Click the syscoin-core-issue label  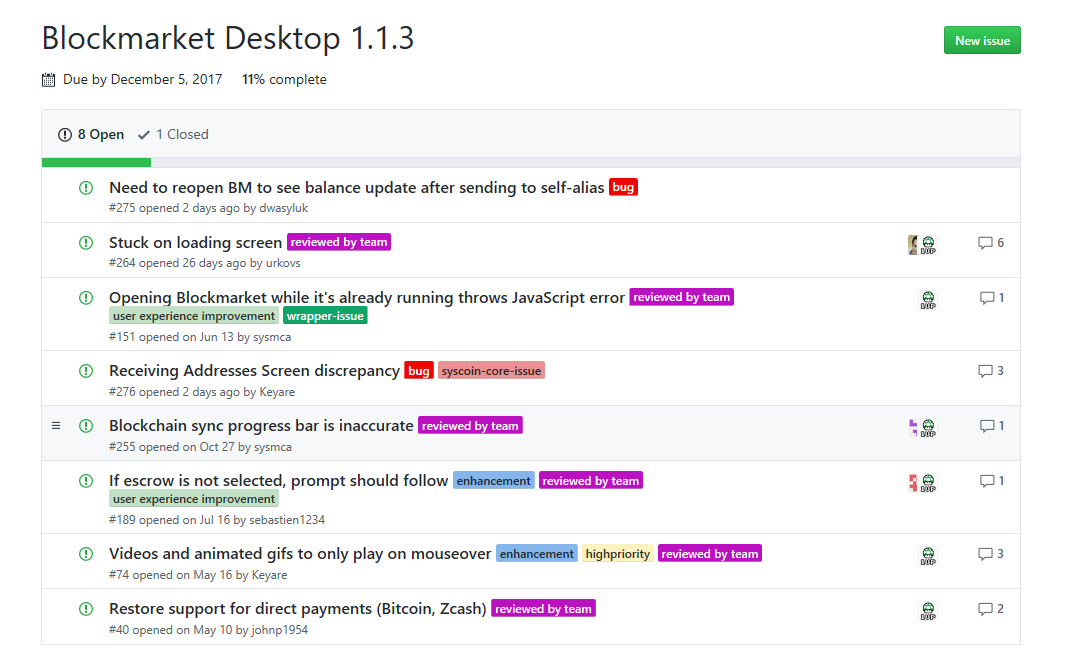[x=491, y=370]
